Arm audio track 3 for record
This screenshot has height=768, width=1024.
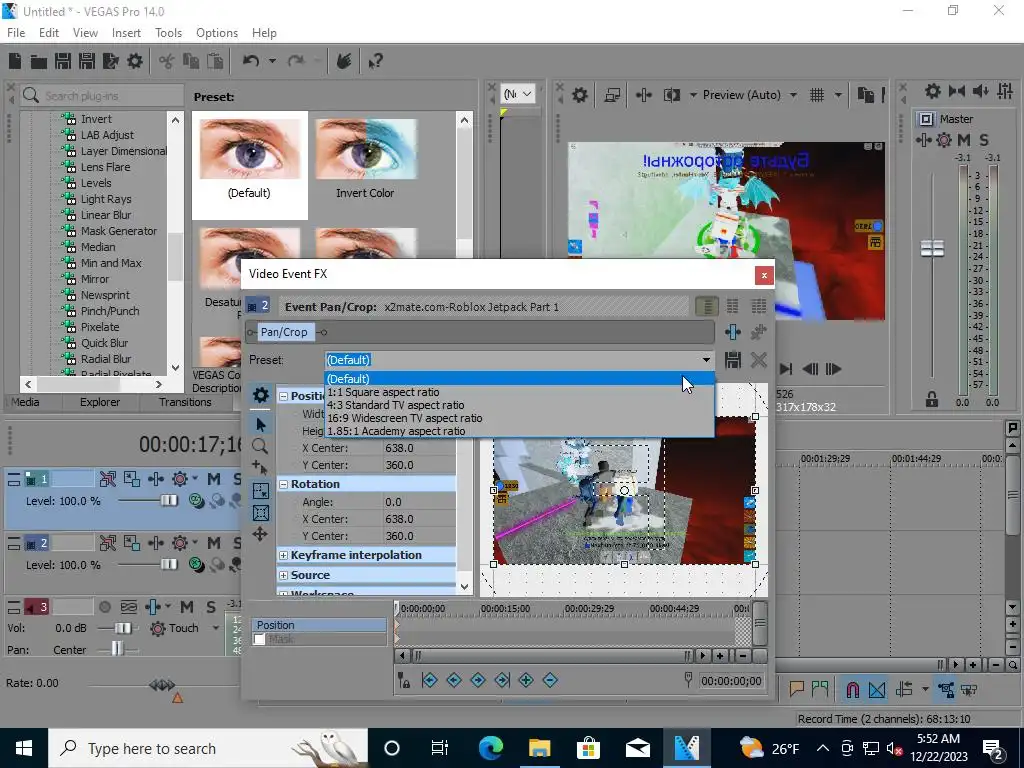tap(104, 607)
